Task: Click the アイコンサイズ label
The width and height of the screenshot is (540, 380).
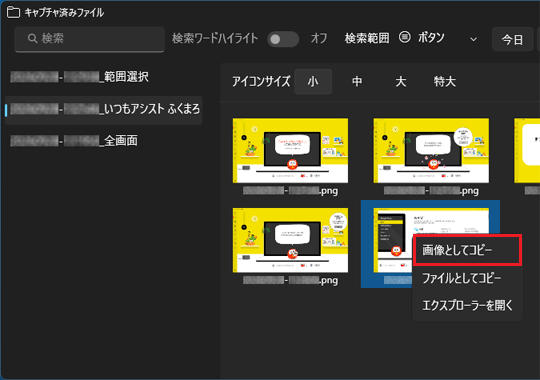Action: click(x=261, y=82)
